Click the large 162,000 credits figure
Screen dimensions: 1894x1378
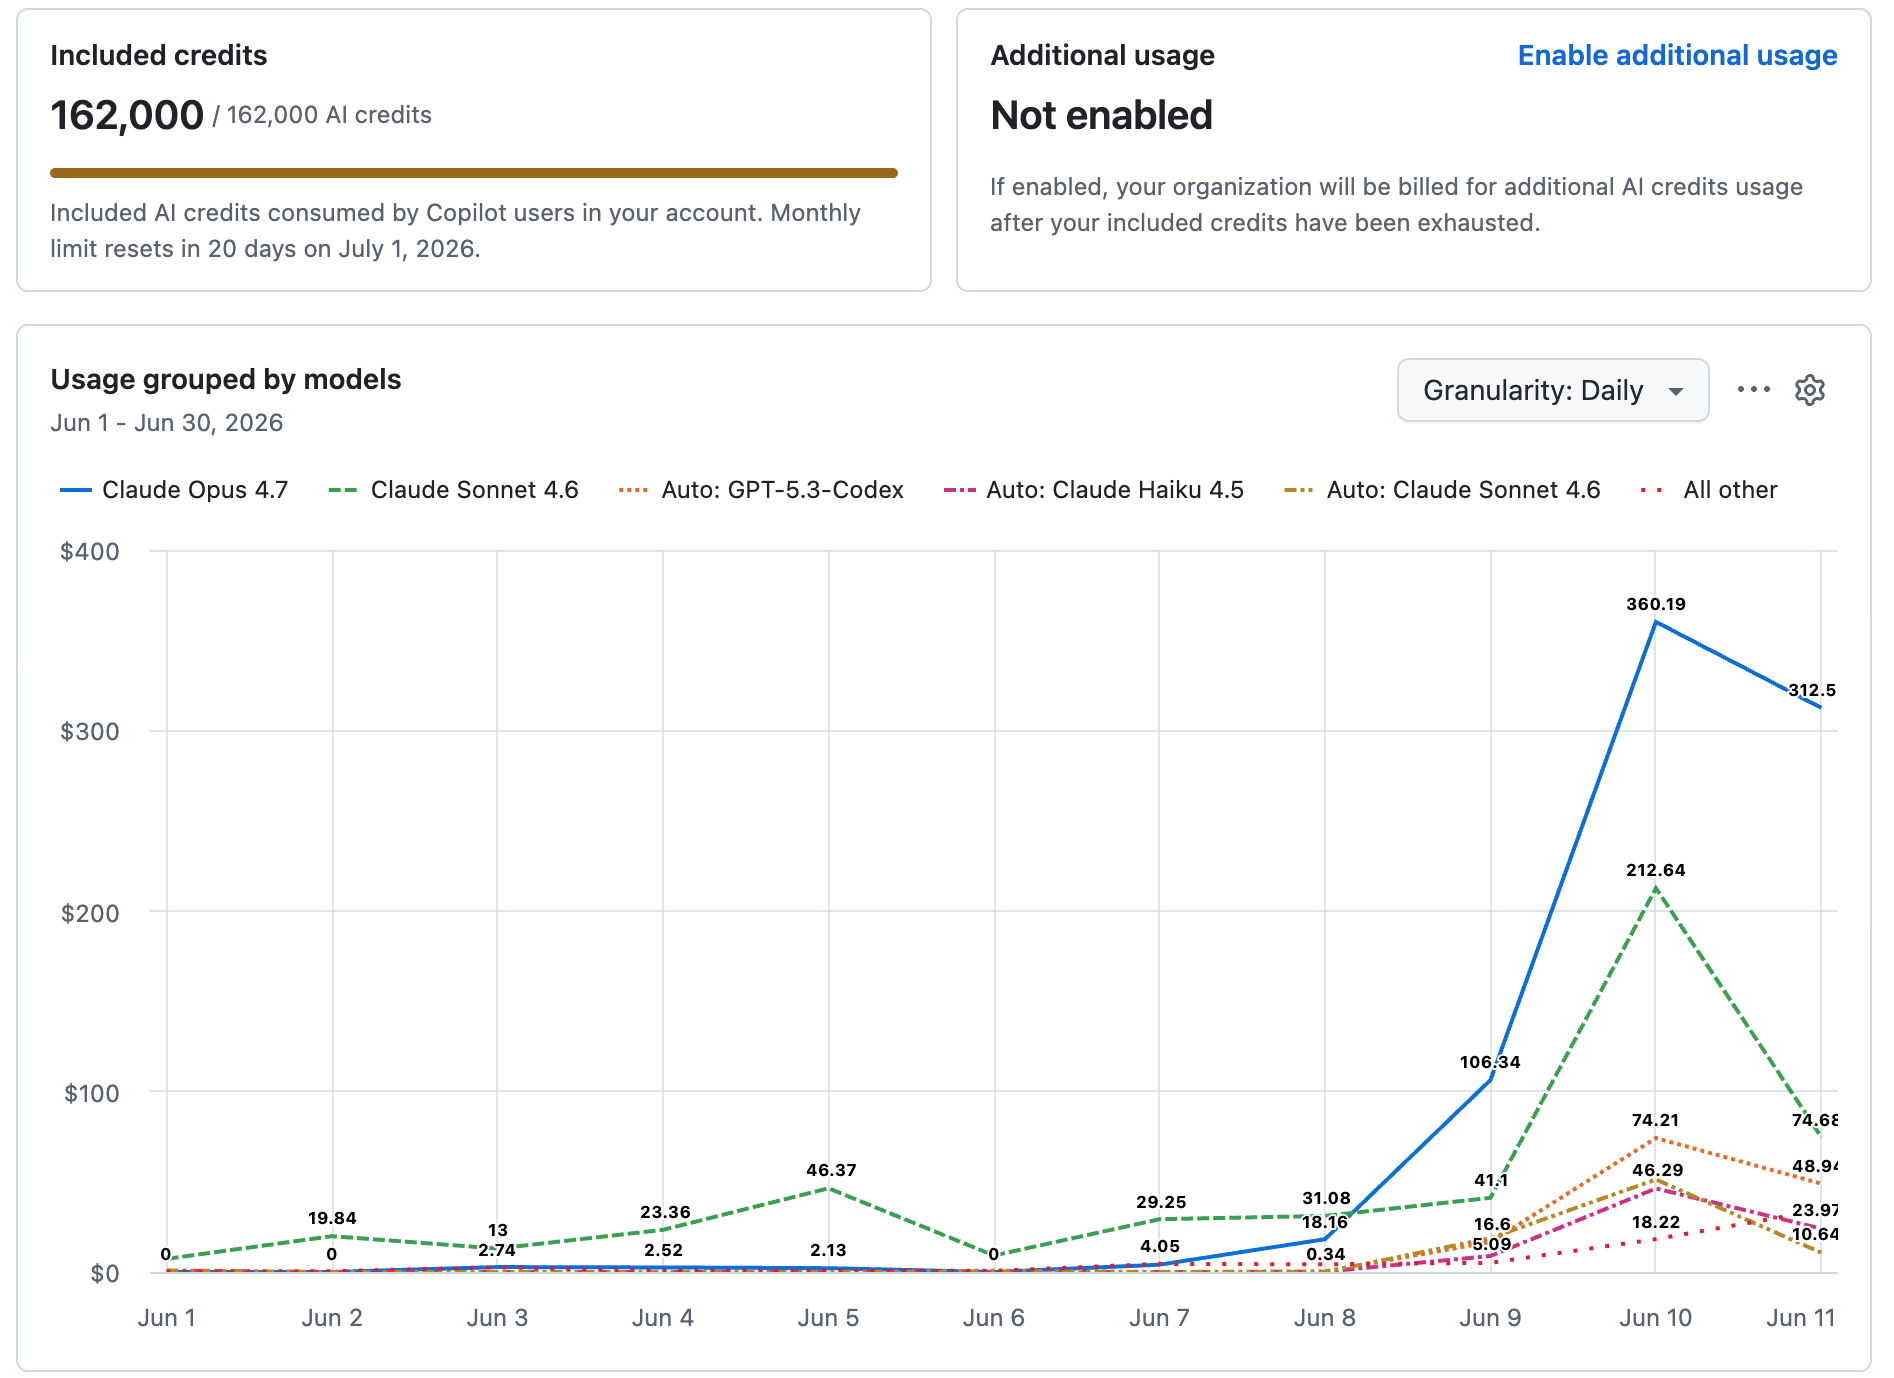coord(127,115)
